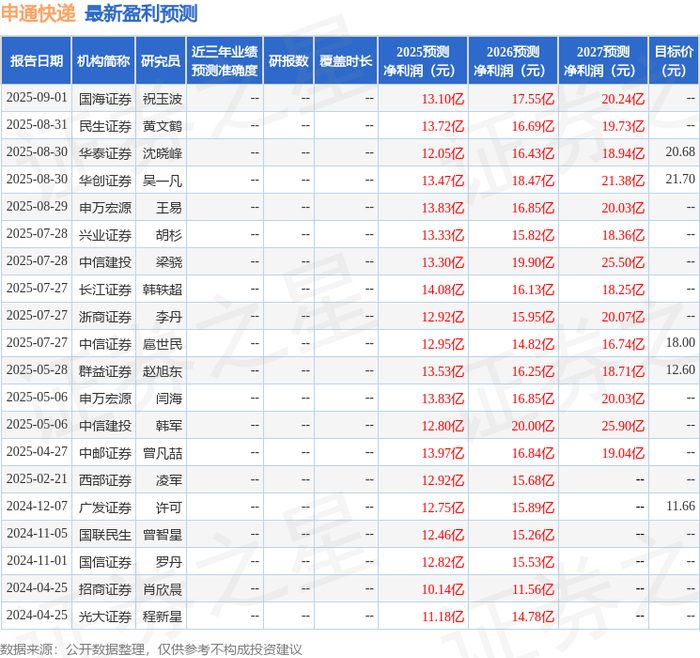
Task: Select the 兴业证券 institution cell
Action: [x=105, y=235]
